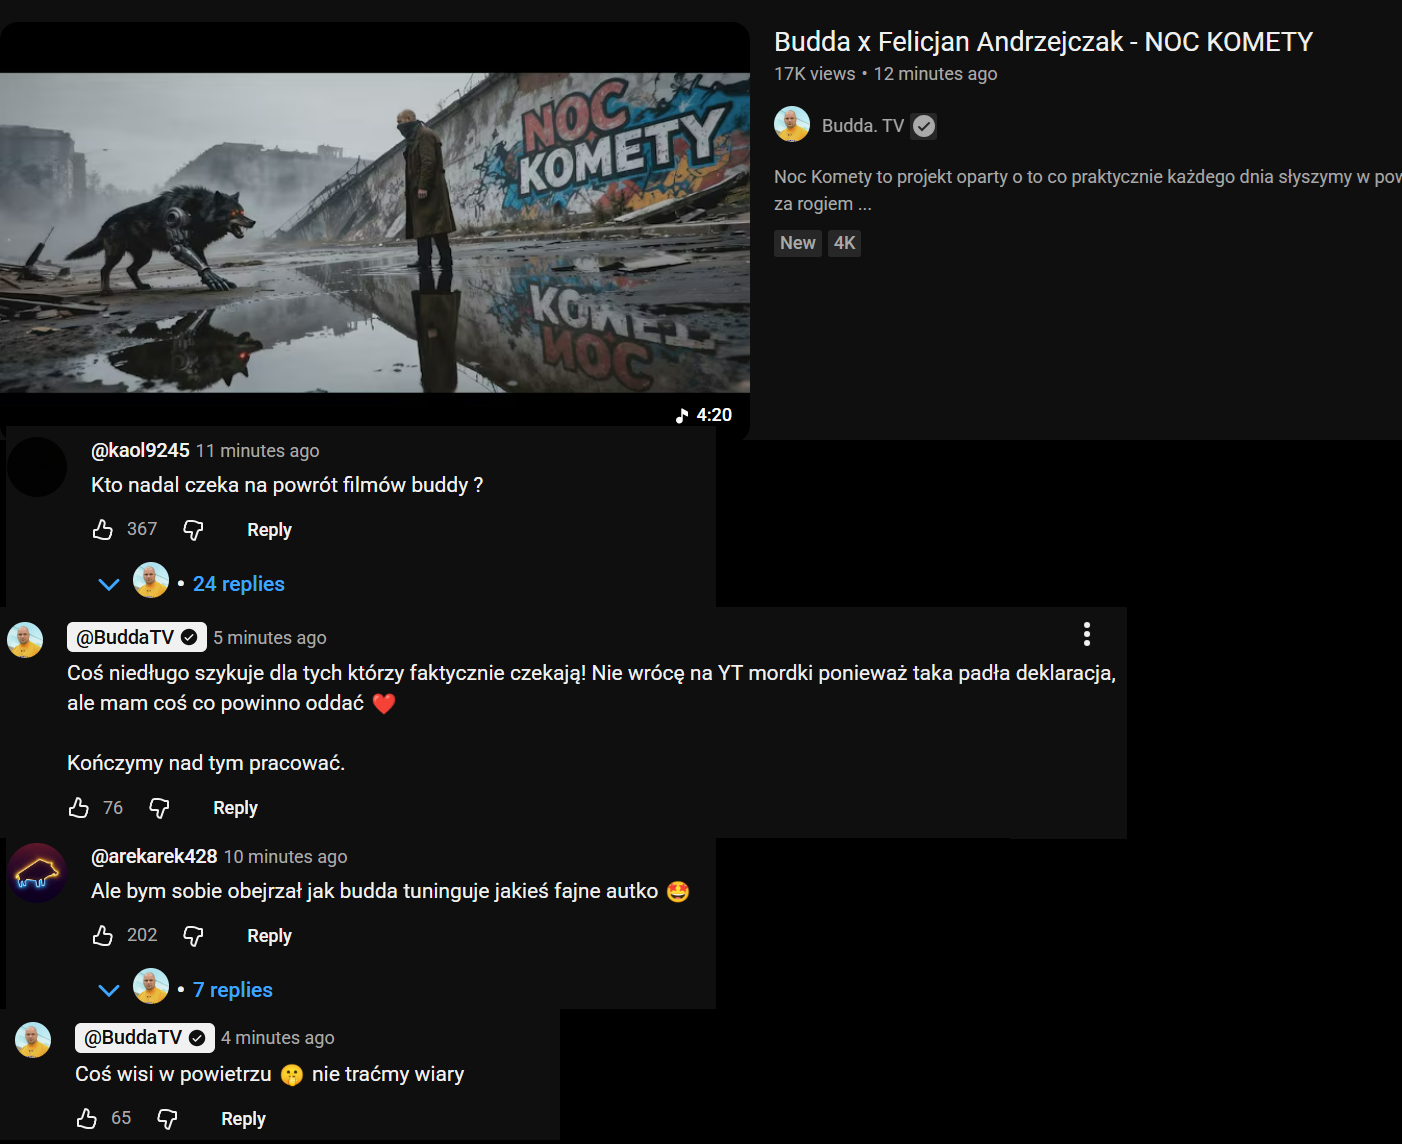
Task: Expand the 24 replies thread
Action: (238, 584)
